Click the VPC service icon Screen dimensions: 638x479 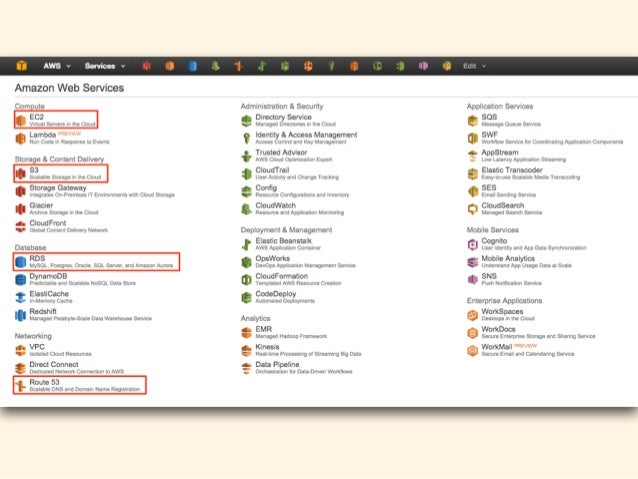[21, 350]
